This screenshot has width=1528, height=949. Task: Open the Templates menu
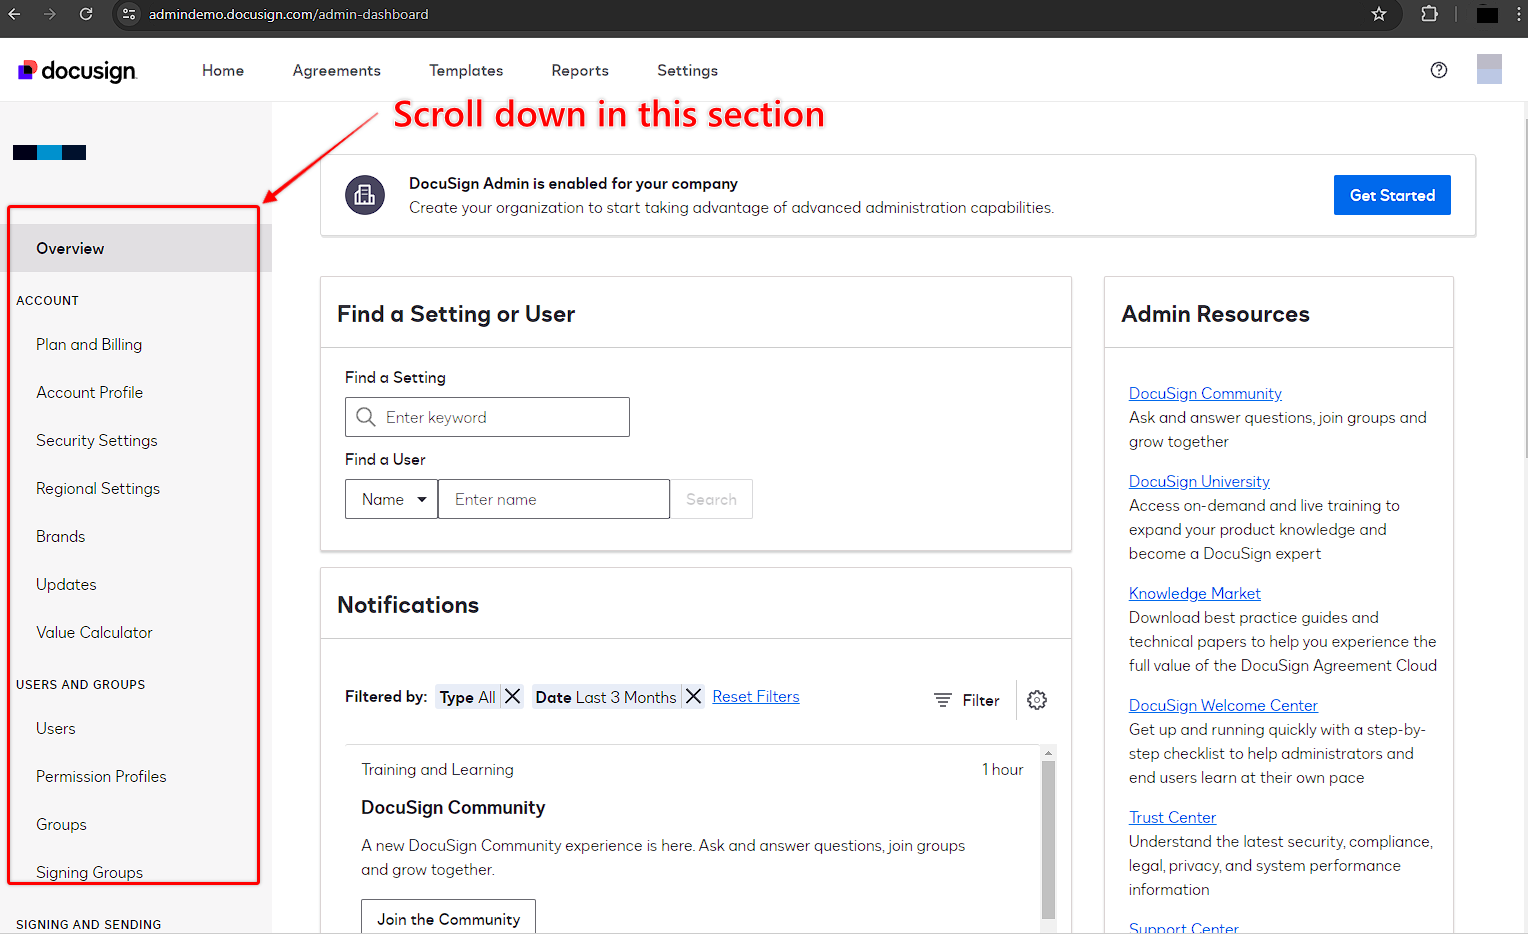466,70
